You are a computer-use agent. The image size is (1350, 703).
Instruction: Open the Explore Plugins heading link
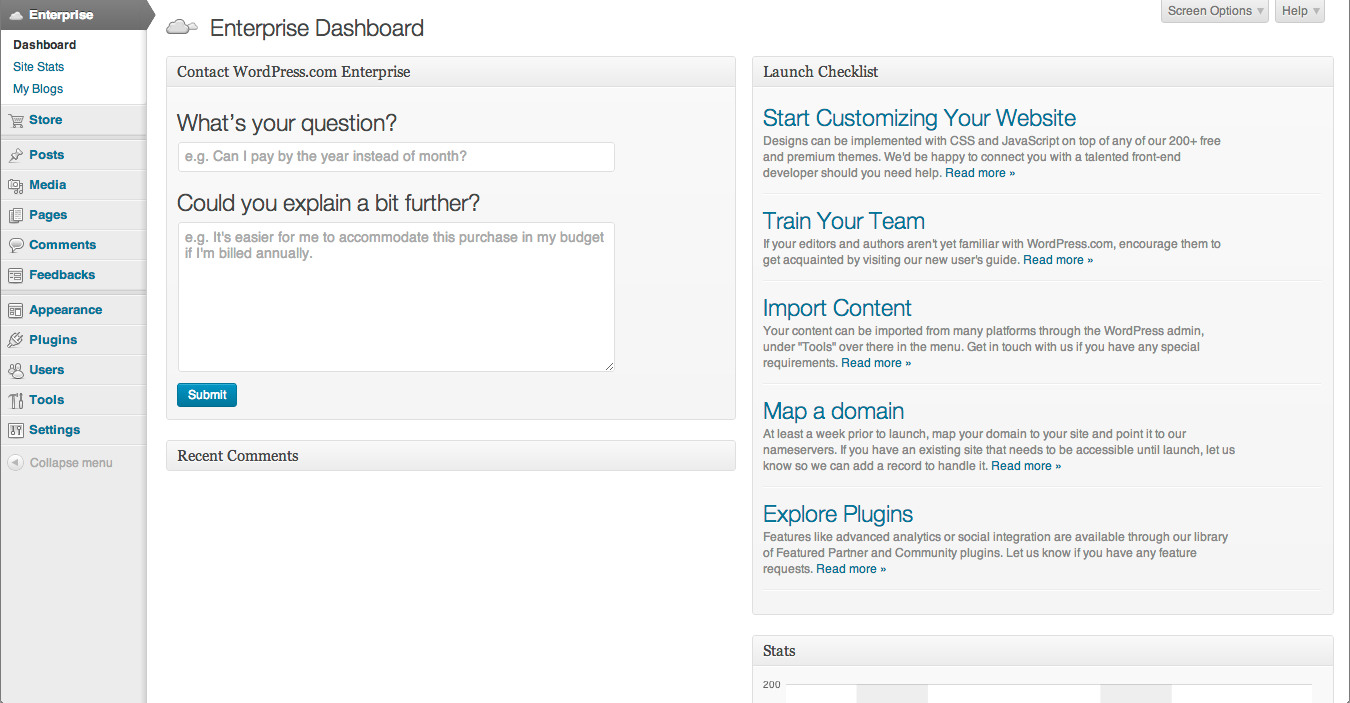pos(838,514)
